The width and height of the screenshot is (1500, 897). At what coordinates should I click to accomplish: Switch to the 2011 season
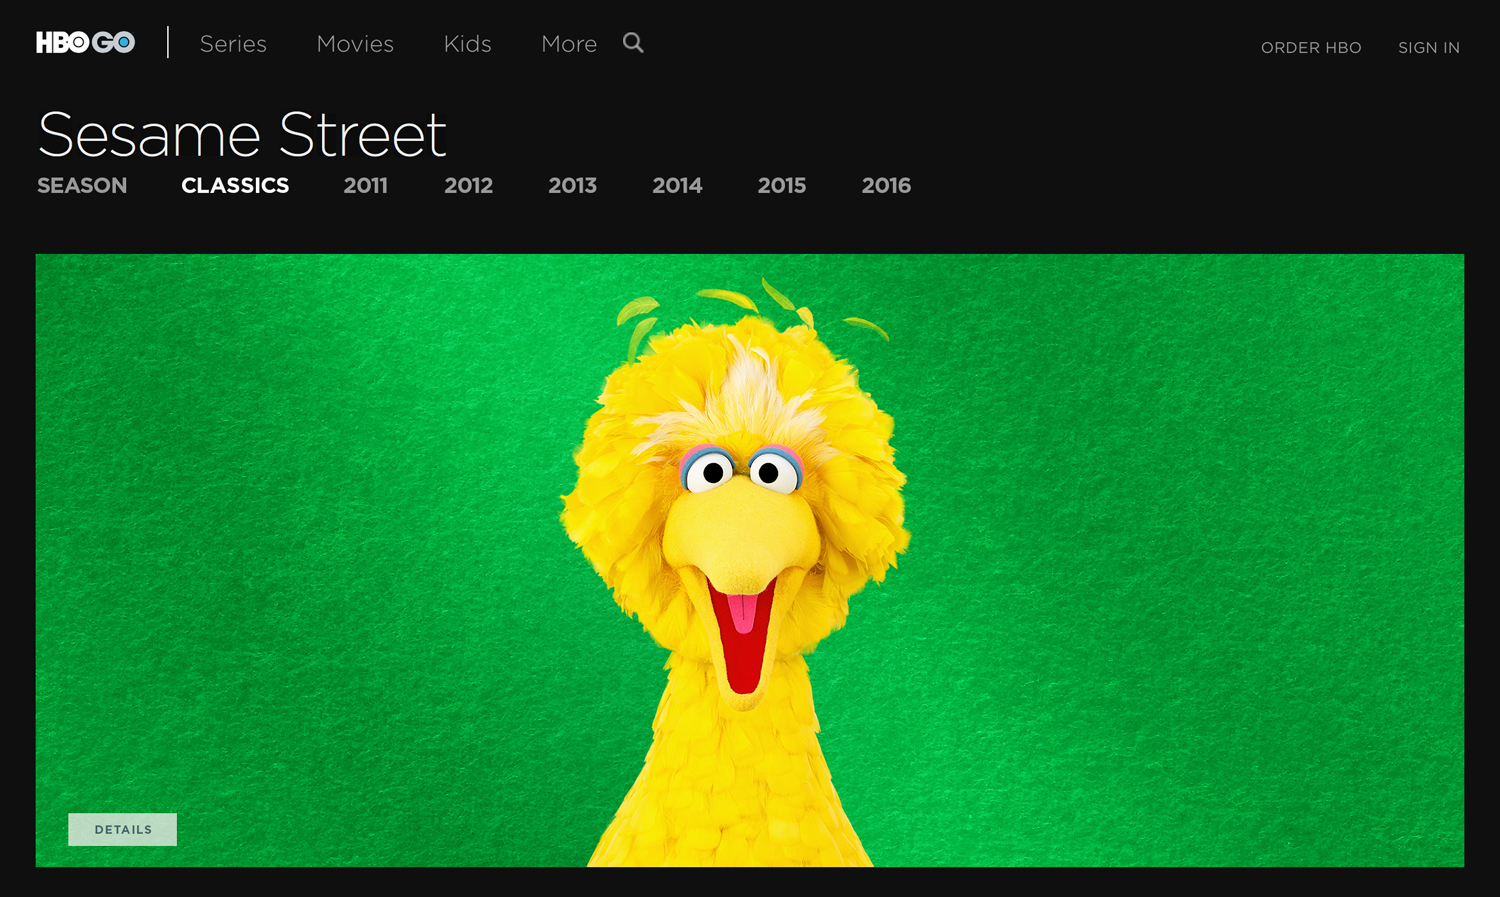[x=365, y=185]
